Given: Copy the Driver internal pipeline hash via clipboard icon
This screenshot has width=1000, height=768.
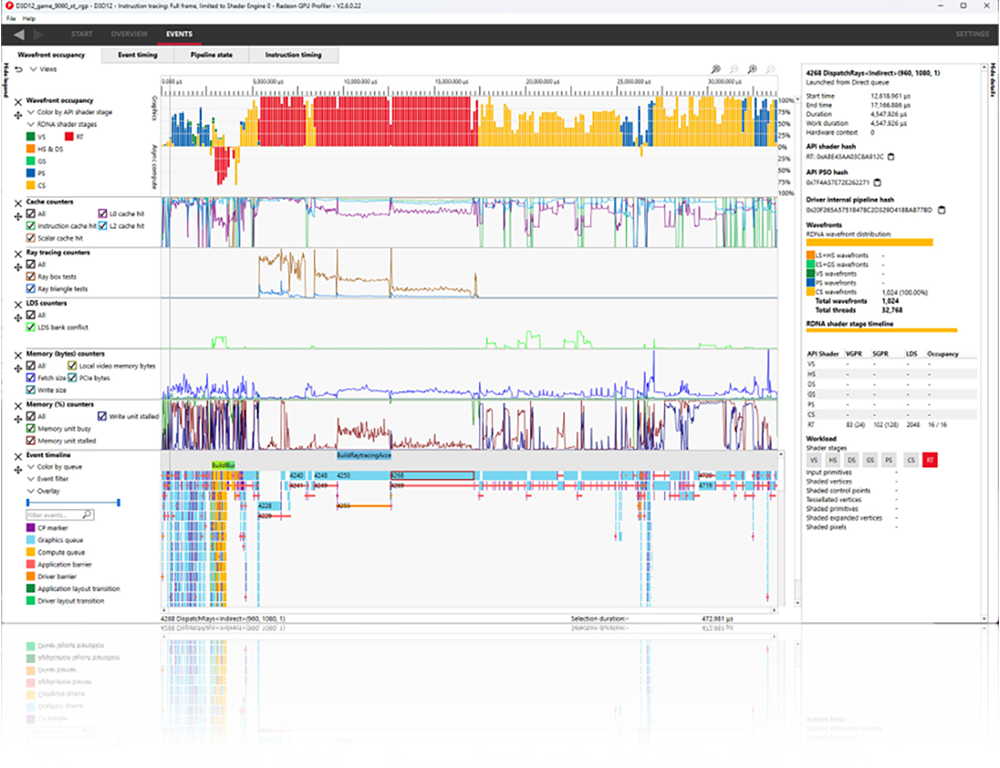Looking at the screenshot, I should [x=940, y=209].
